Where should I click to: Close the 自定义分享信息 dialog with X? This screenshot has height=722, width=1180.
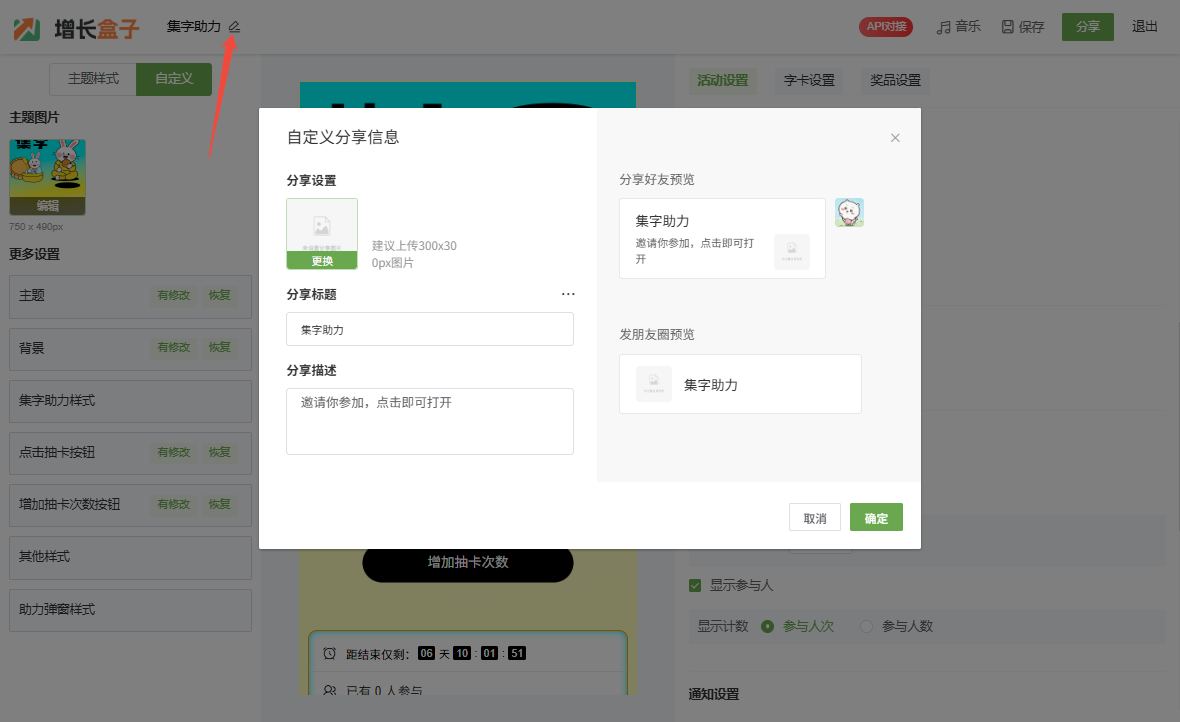coord(895,138)
